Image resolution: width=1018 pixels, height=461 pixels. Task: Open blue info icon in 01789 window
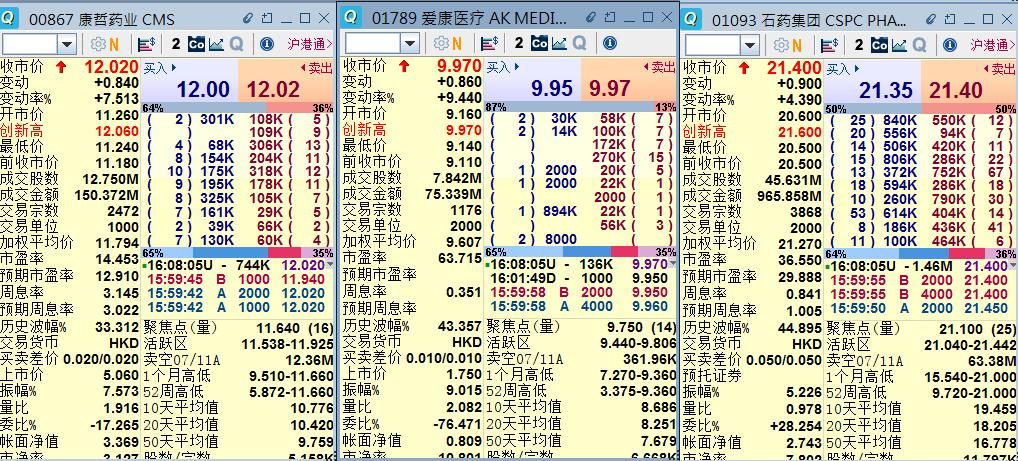tap(610, 43)
